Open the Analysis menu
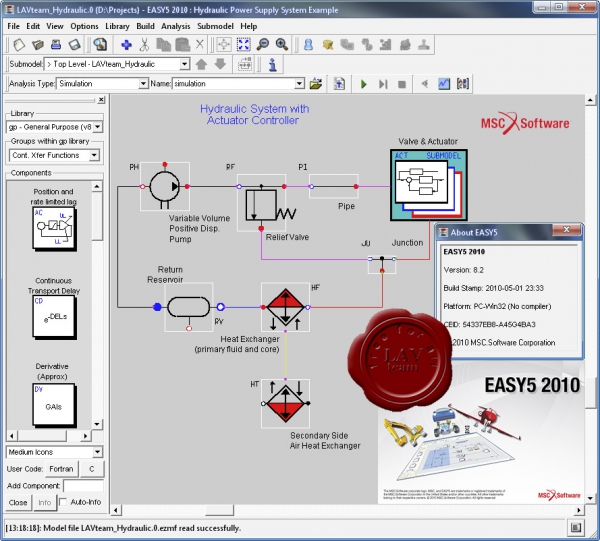This screenshot has width=600, height=541. 176,26
